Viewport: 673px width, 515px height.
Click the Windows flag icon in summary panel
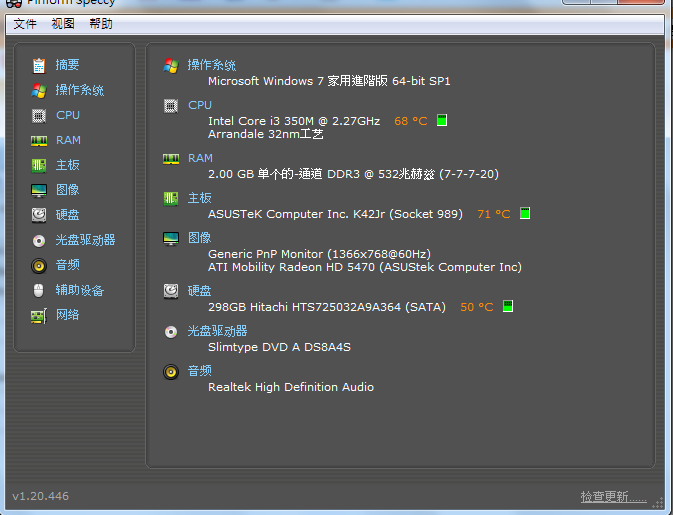[171, 66]
